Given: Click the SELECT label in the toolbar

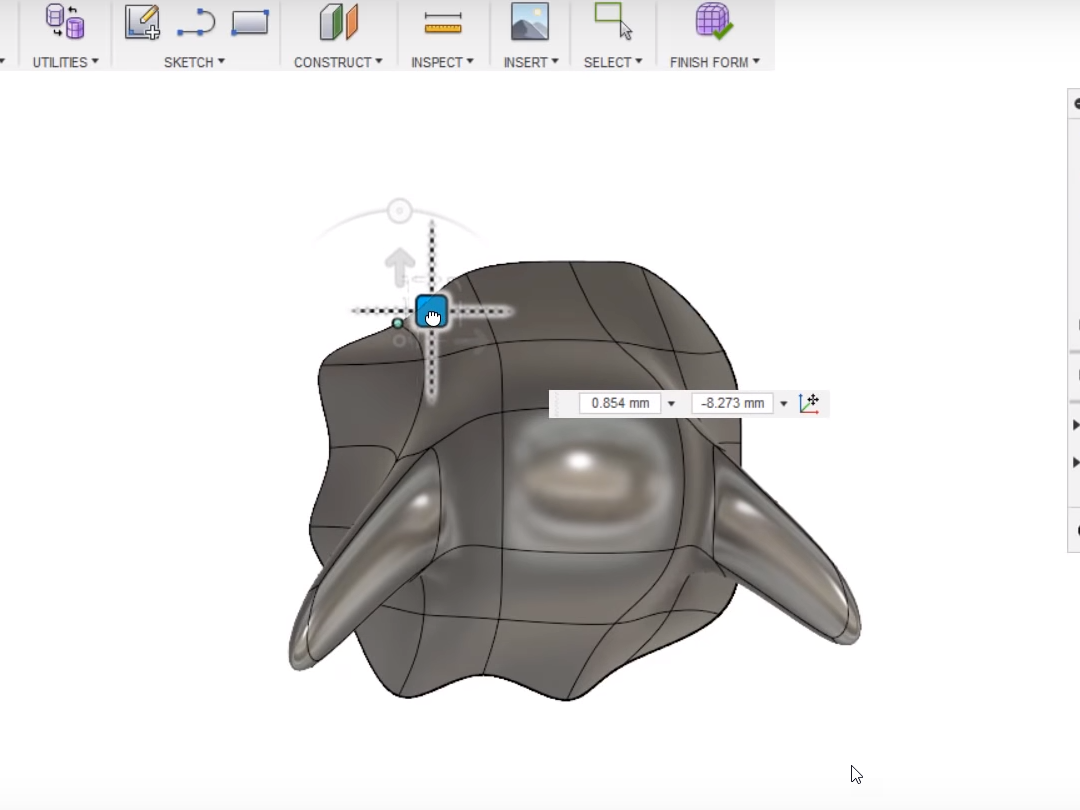Looking at the screenshot, I should click(607, 62).
